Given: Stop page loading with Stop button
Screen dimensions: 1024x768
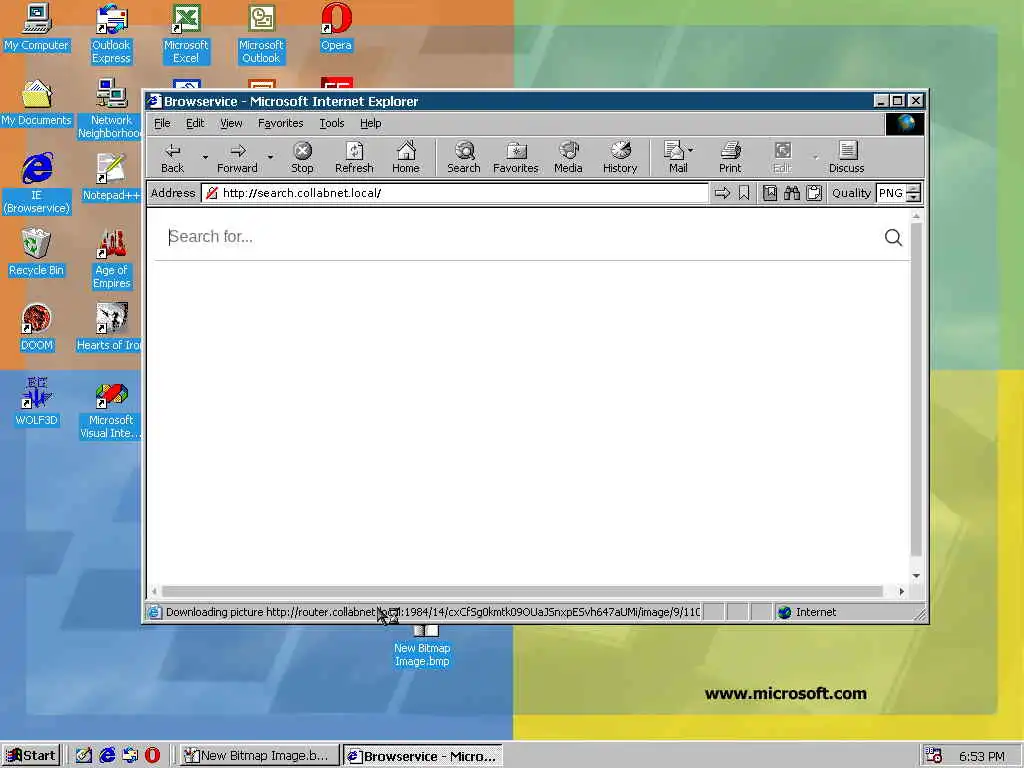Looking at the screenshot, I should tap(302, 157).
